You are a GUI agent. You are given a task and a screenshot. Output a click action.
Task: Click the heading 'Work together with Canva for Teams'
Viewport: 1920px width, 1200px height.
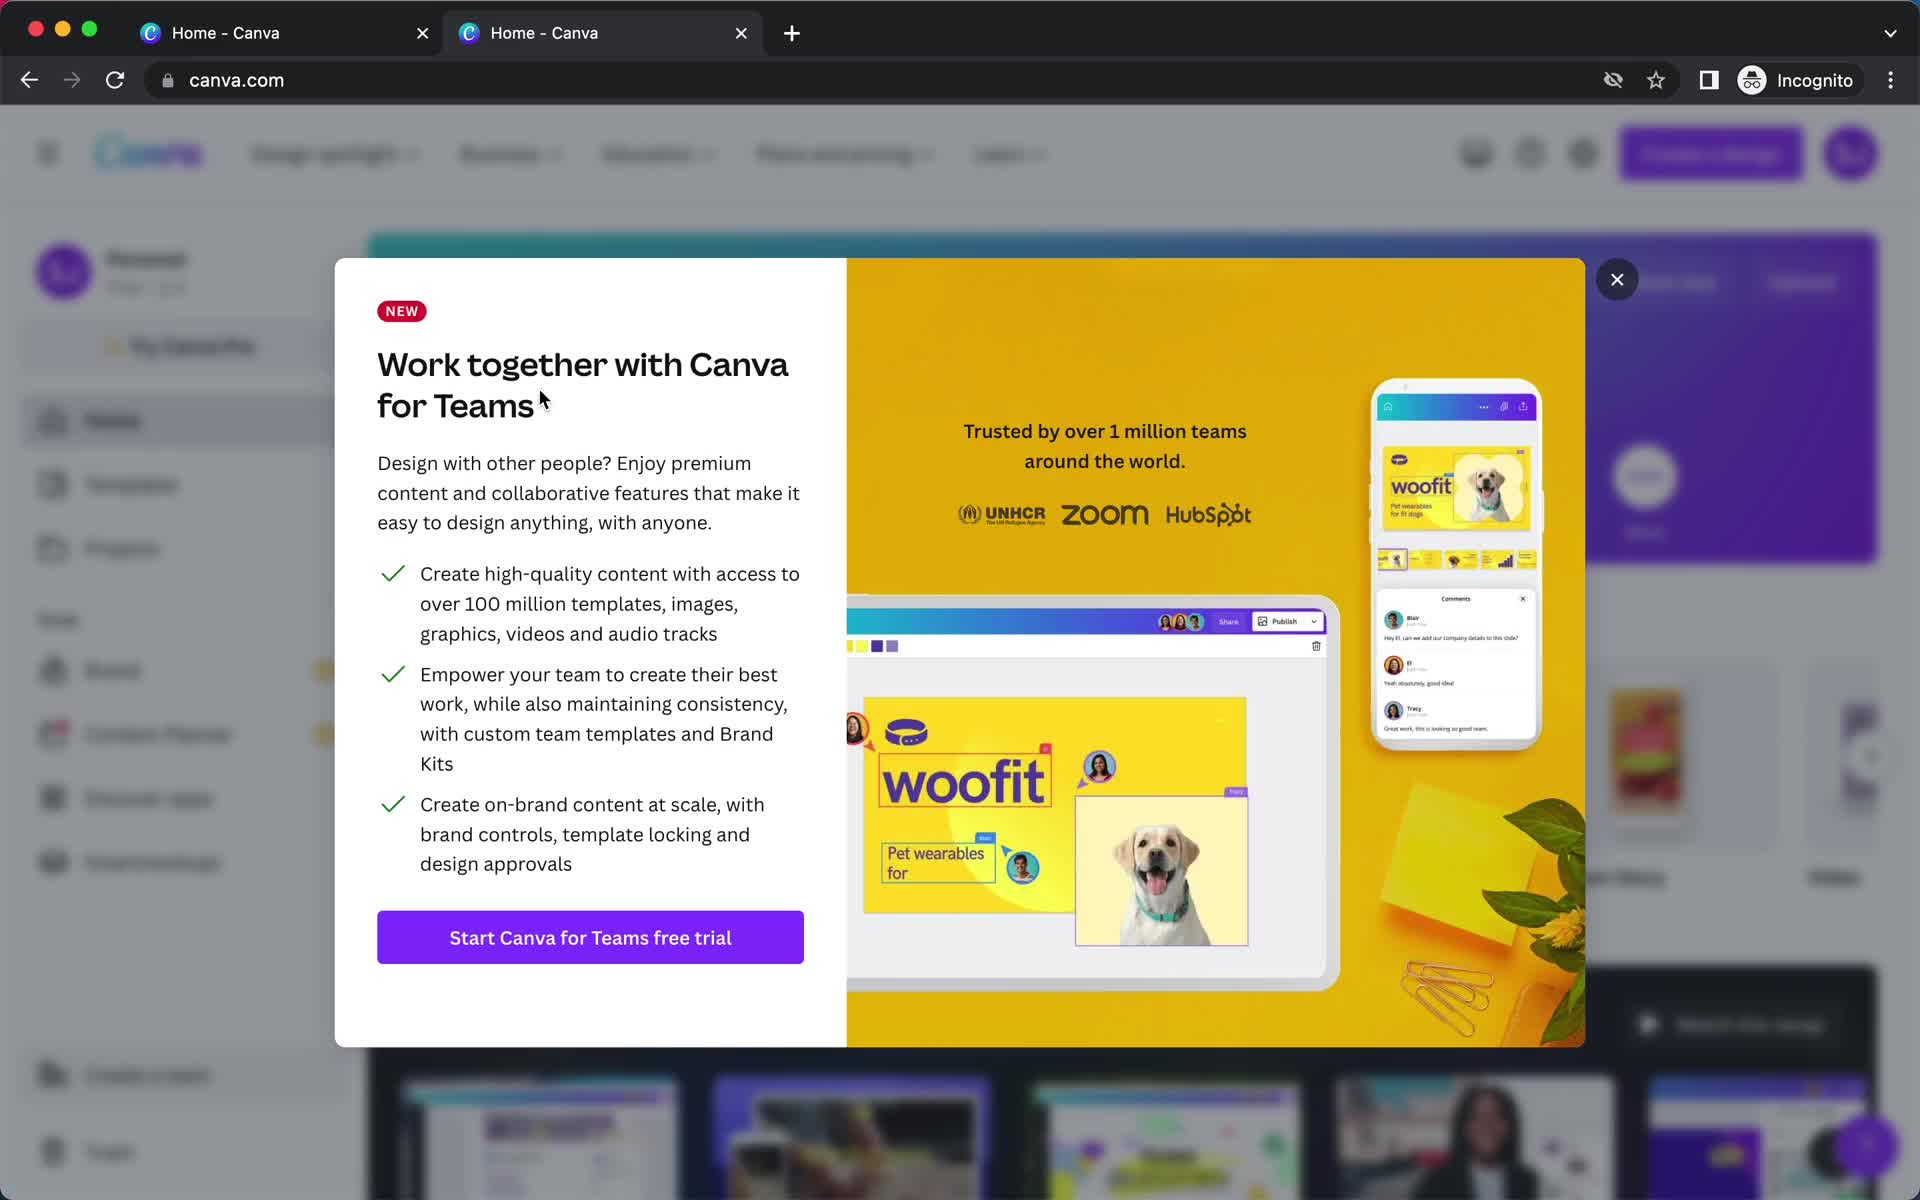point(582,385)
